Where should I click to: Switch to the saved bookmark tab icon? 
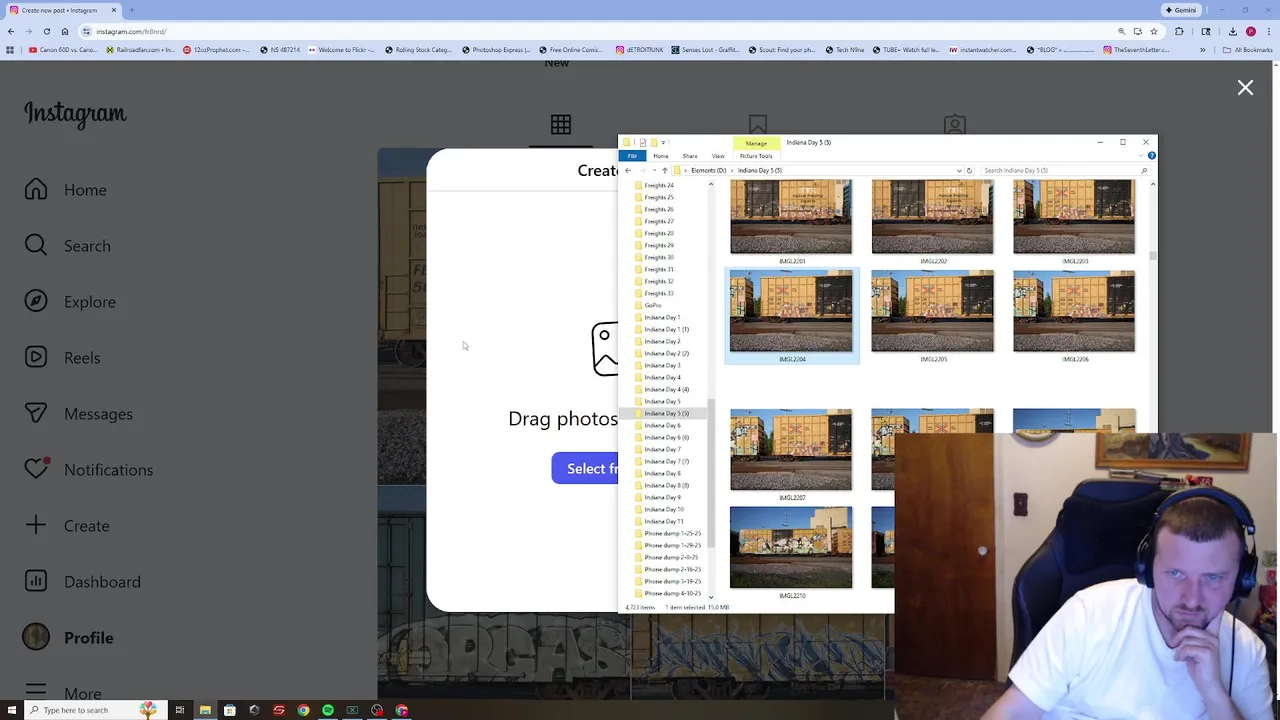click(x=757, y=125)
